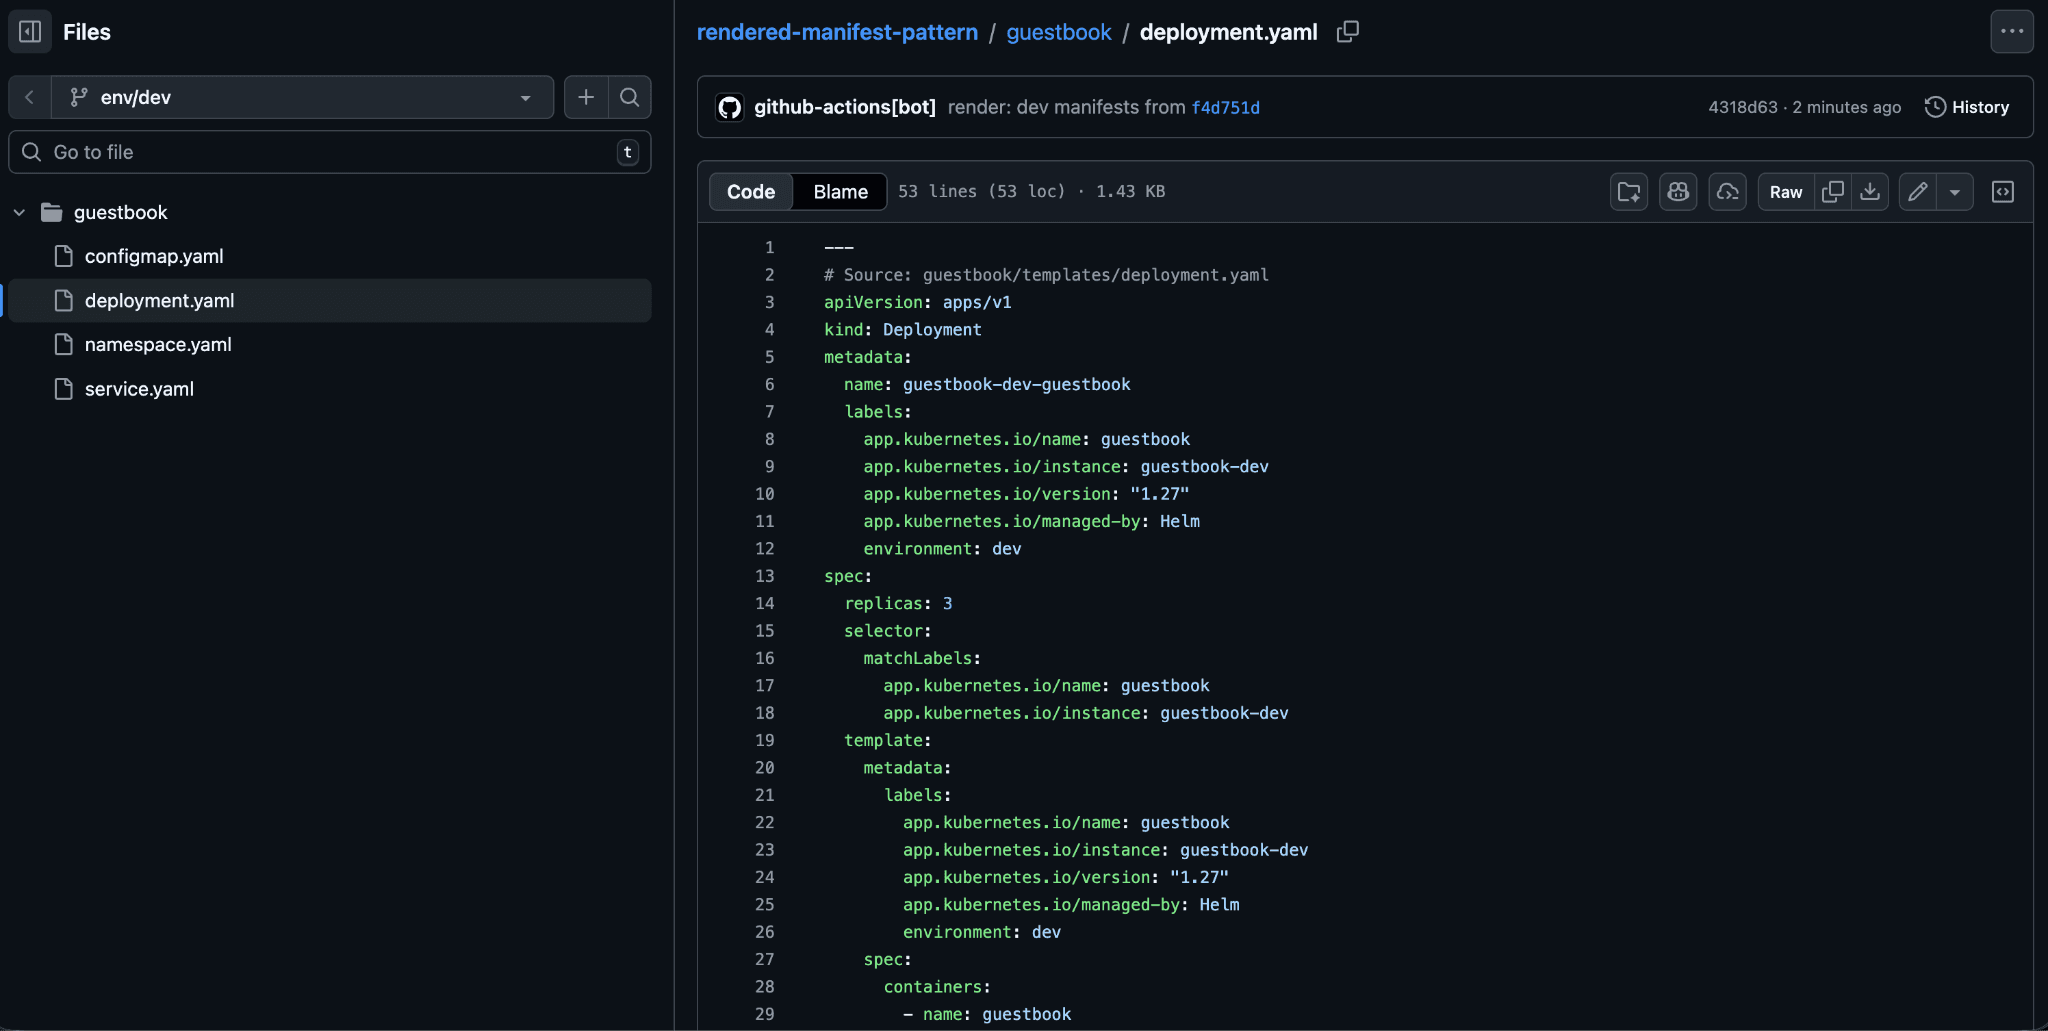
Task: Go to rendered-manifest-pattern repository root
Action: [837, 32]
